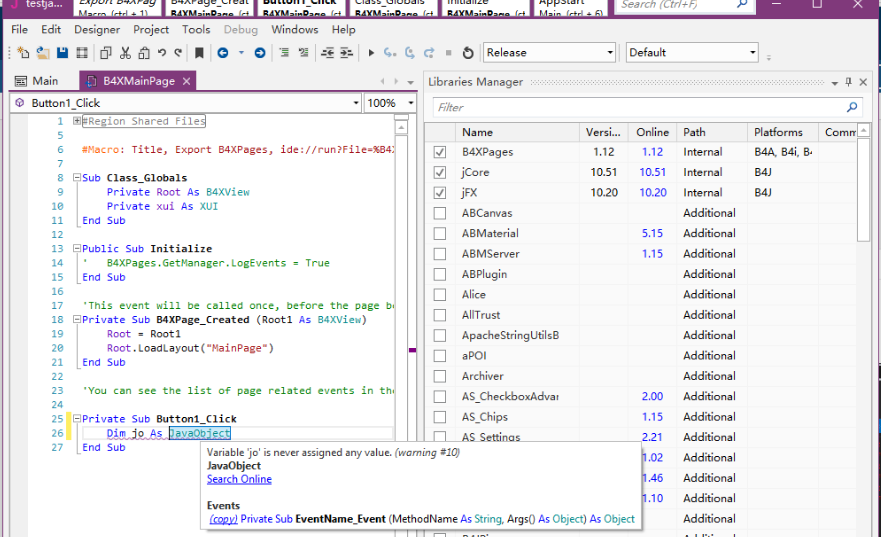
Task: Check the Archiver library checkbox
Action: (x=440, y=377)
